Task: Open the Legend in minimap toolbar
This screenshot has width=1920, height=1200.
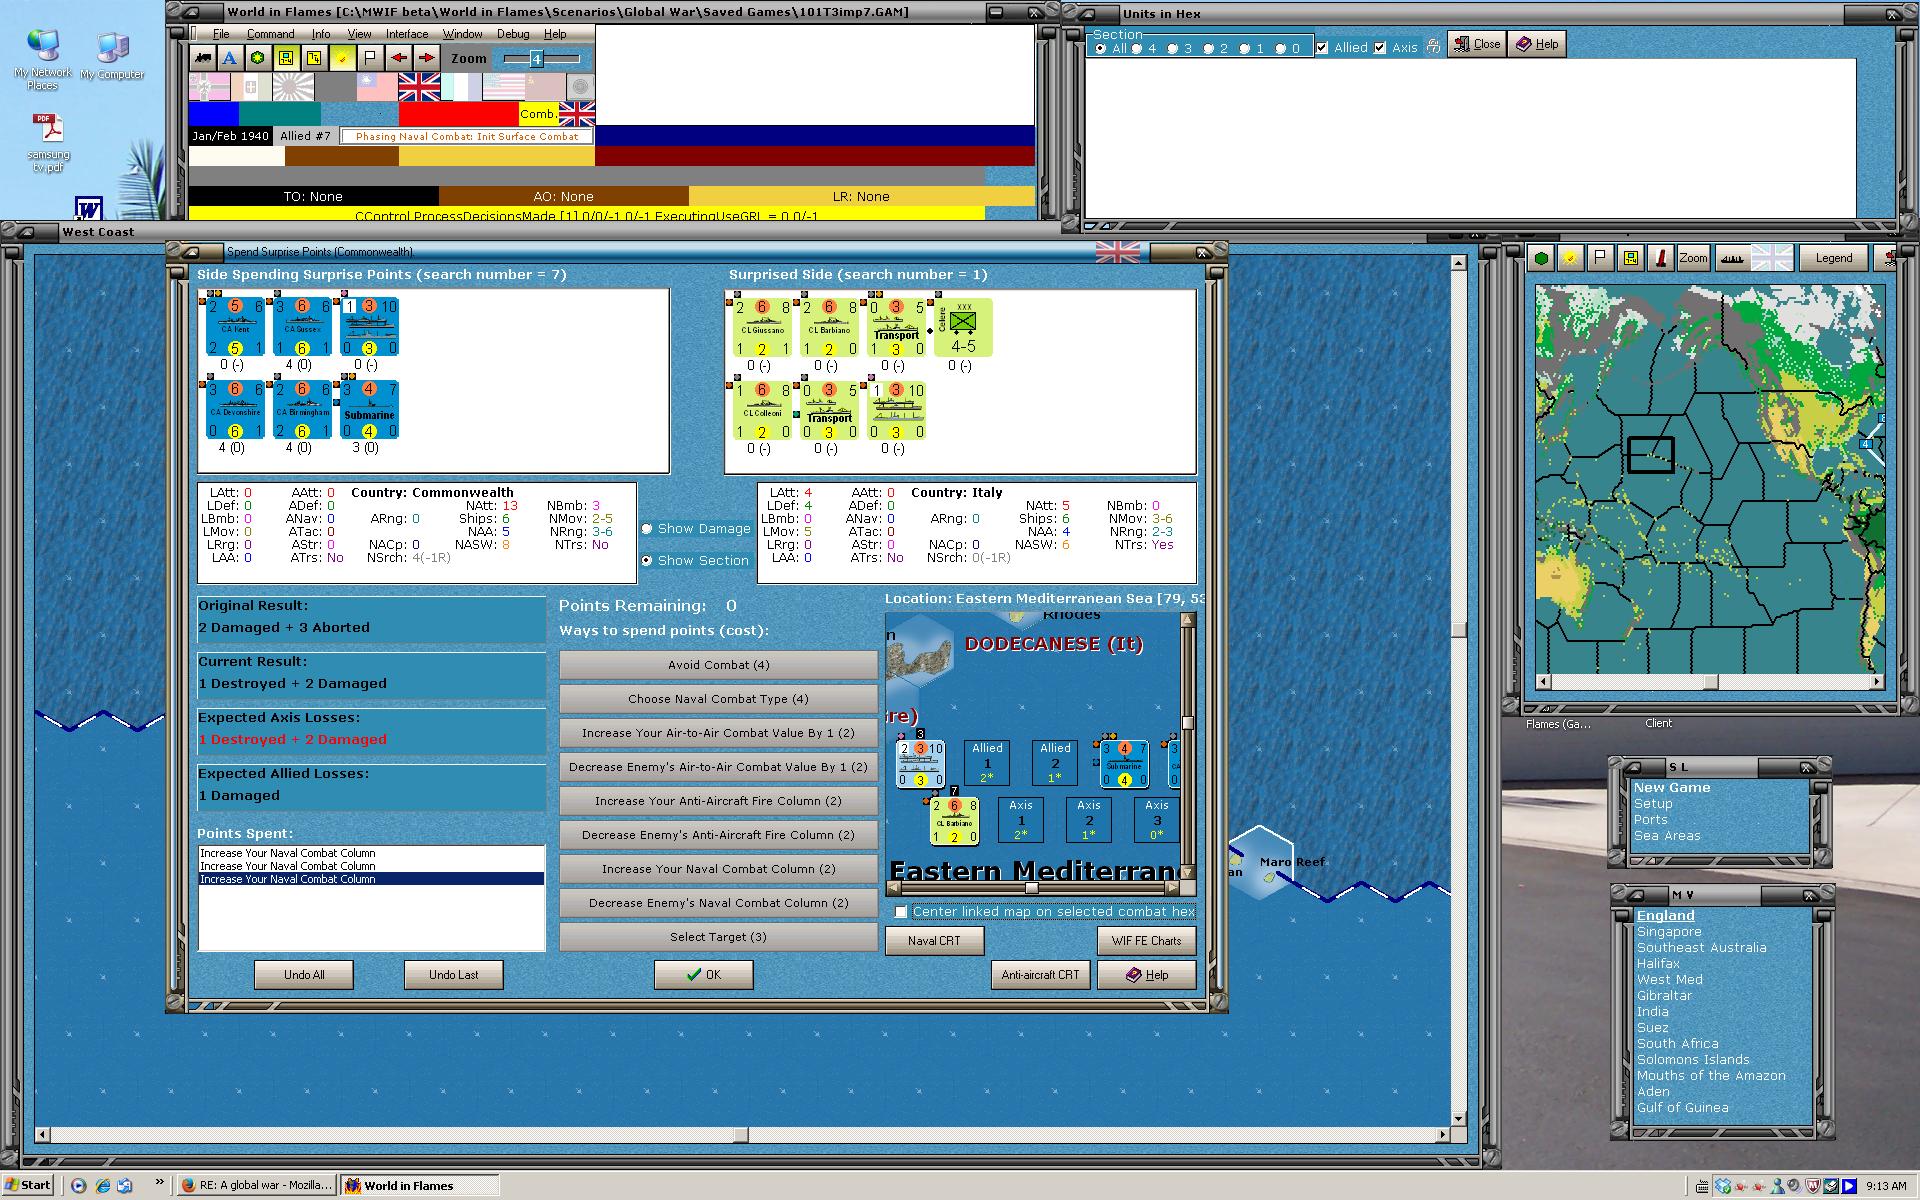Action: coord(1833,258)
